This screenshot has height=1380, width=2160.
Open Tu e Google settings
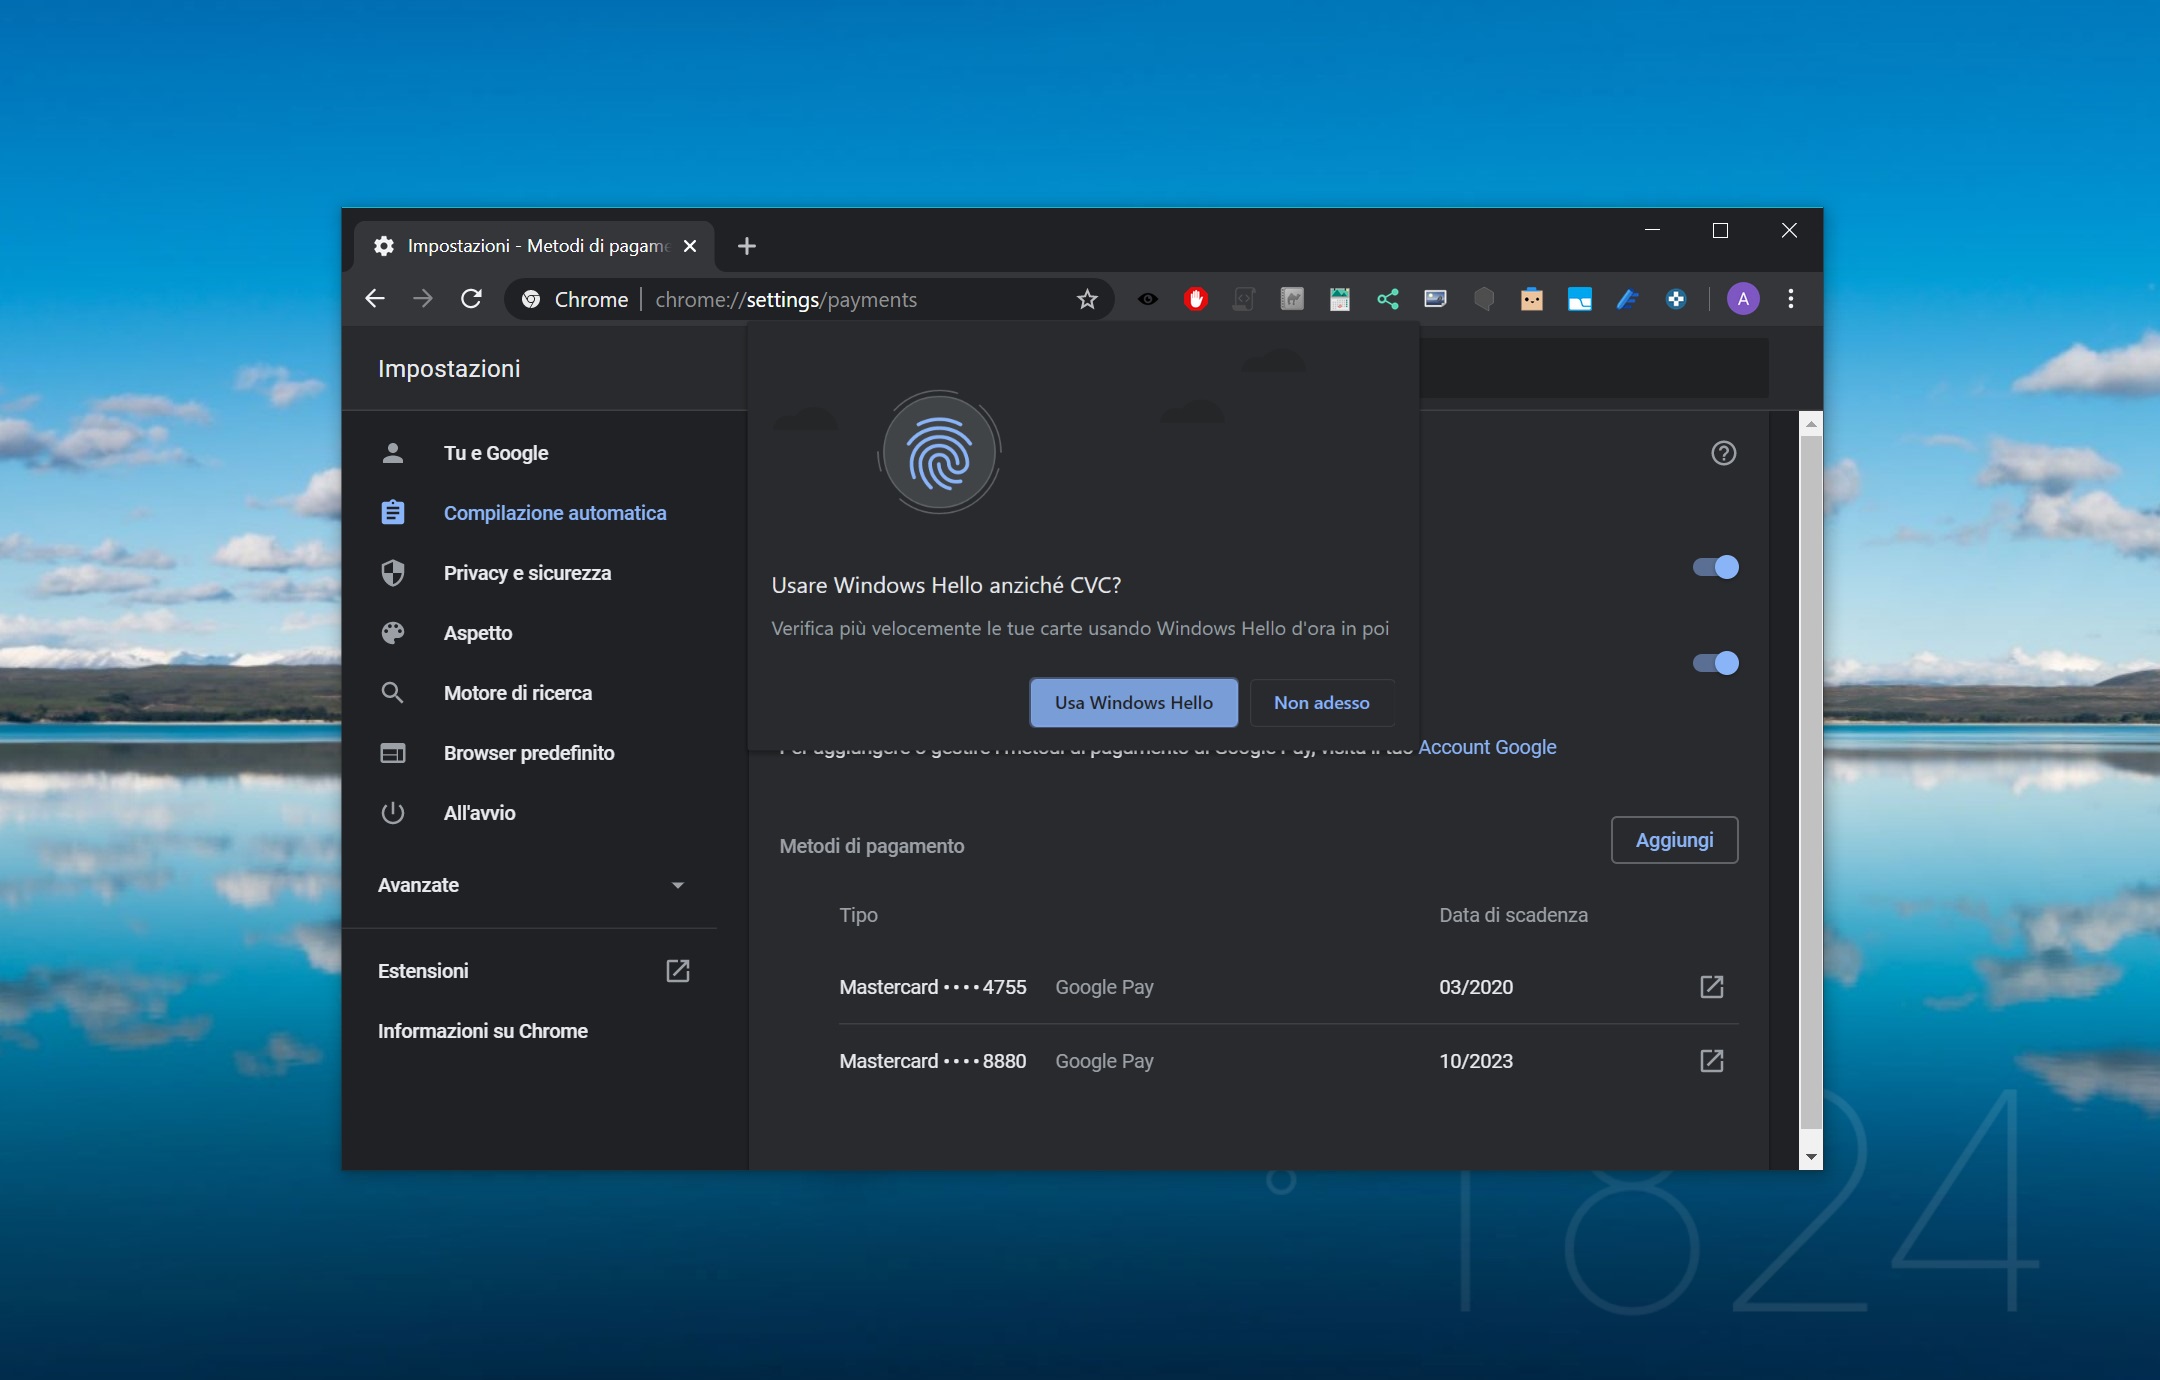pos(496,453)
